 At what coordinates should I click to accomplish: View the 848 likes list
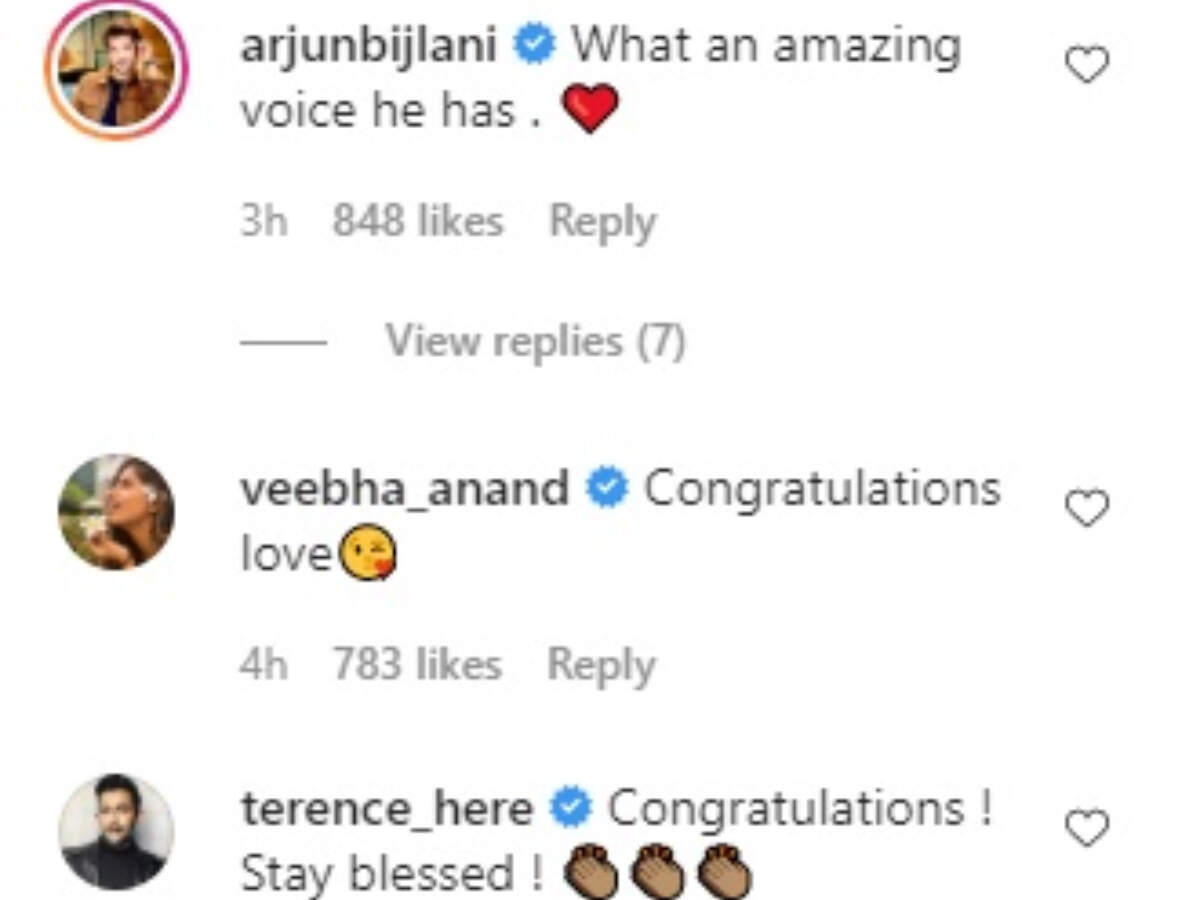(x=417, y=222)
